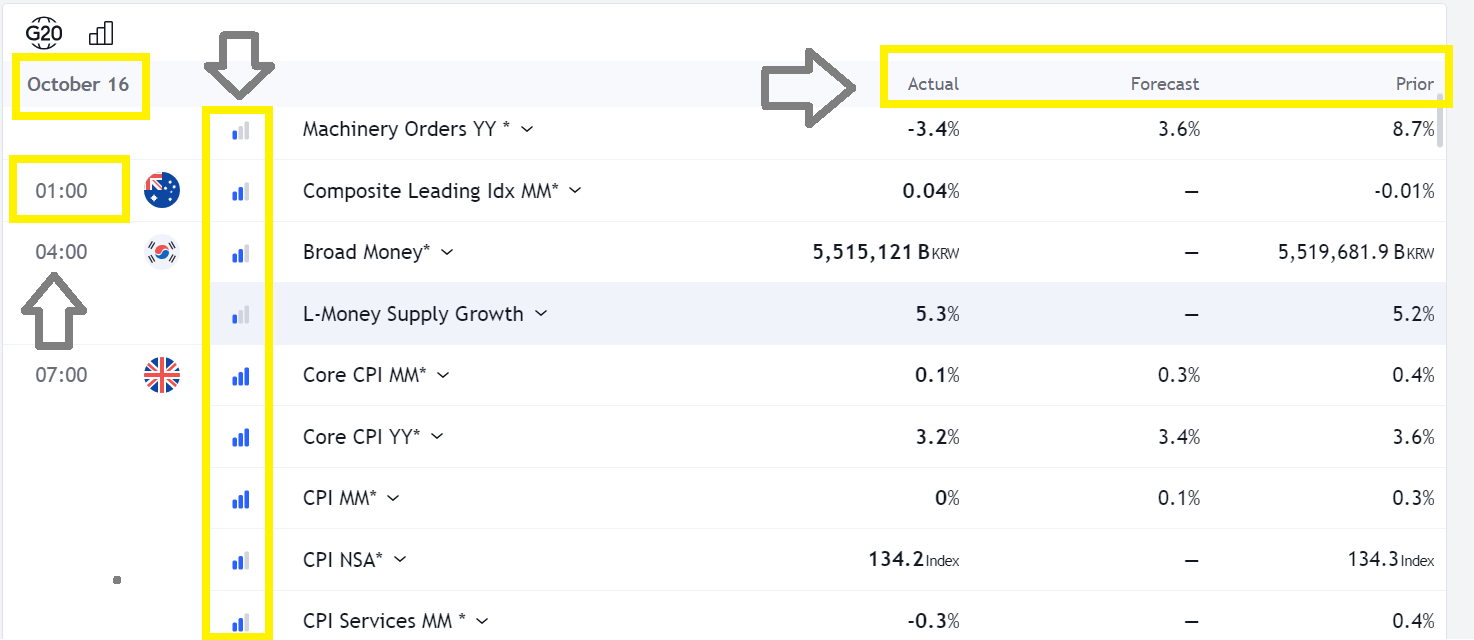1474x640 pixels.
Task: Click the G20 countries filter icon
Action: pyautogui.click(x=44, y=34)
